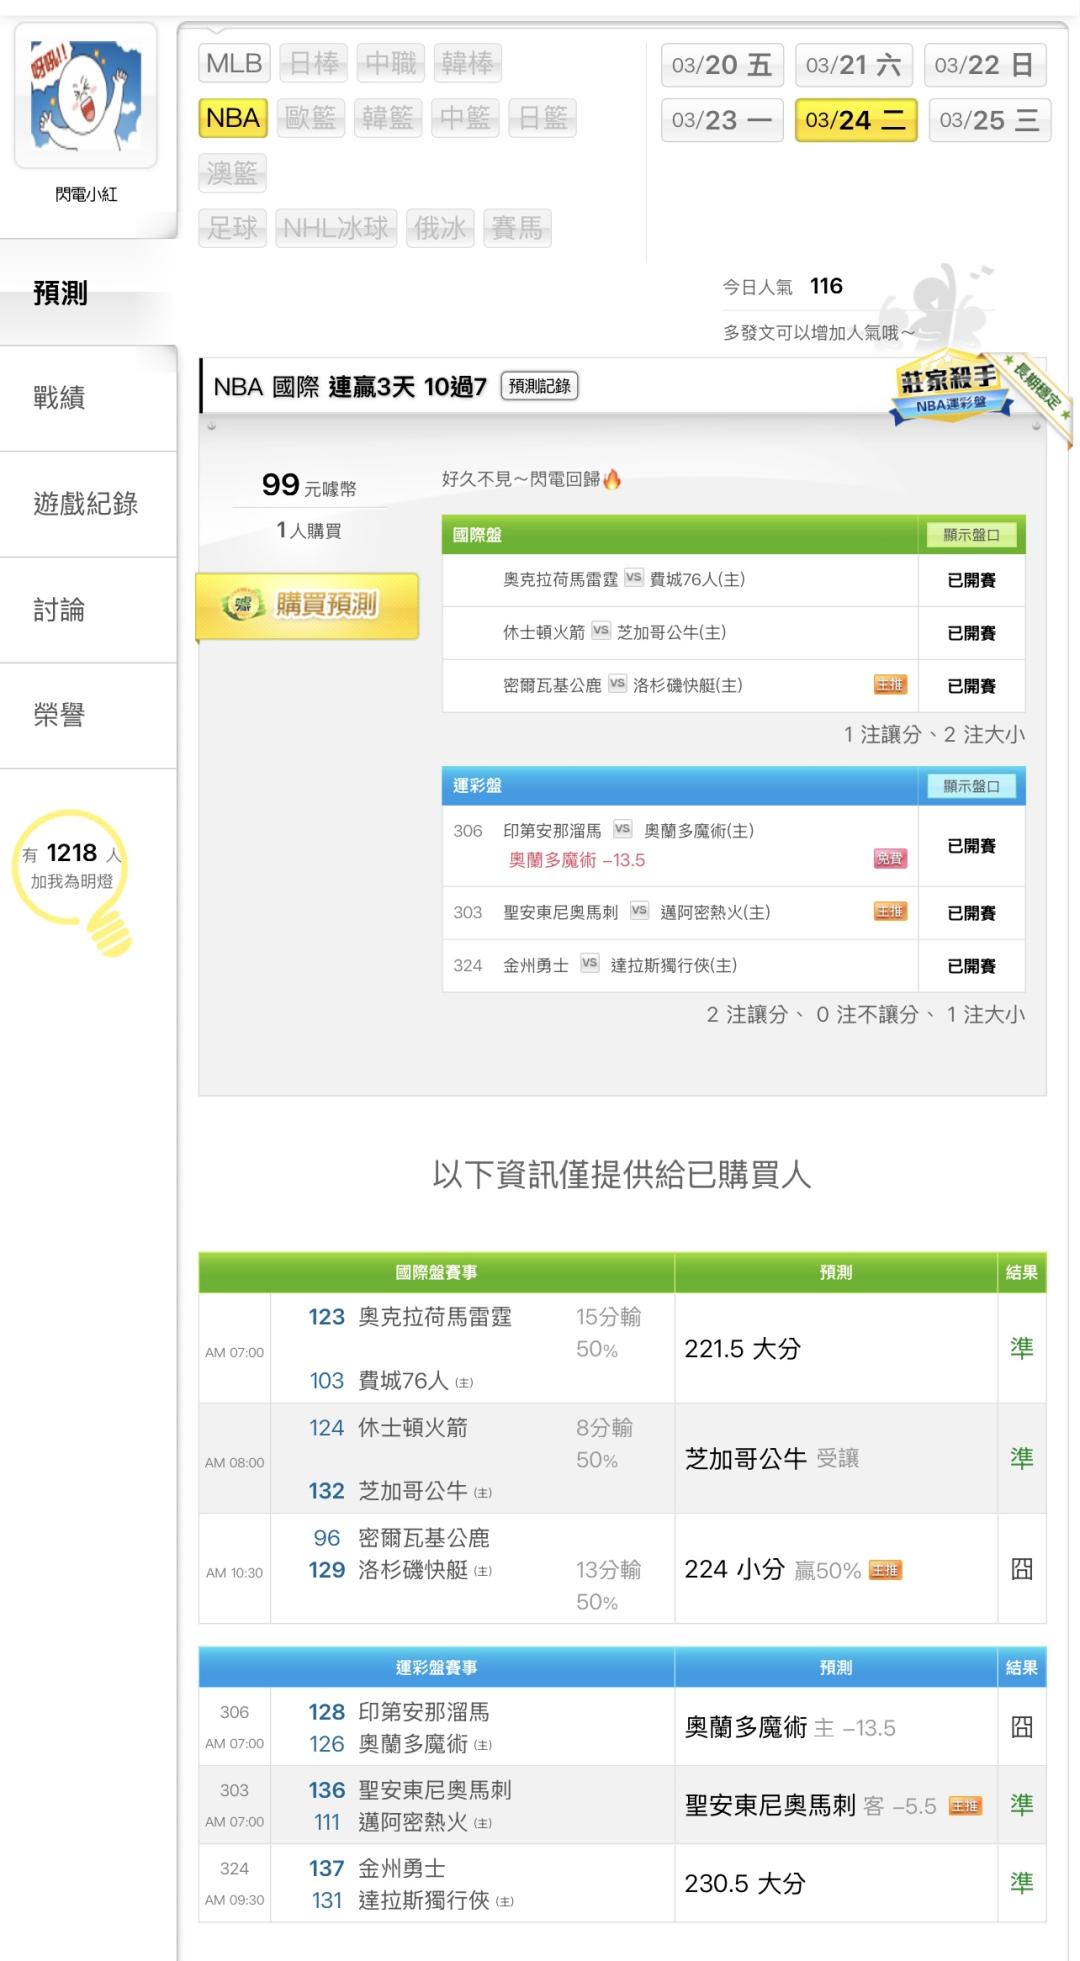
Task: Click VS icon in 休士頓火箭 match row
Action: [x=600, y=631]
